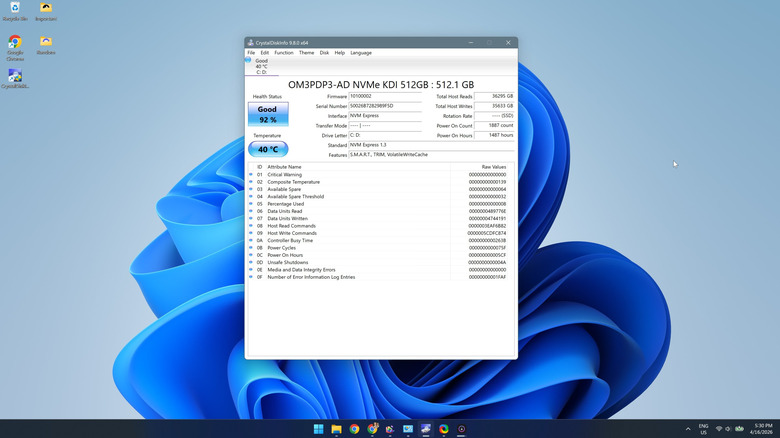Open the Windows Start menu
Viewport: 780px width, 438px height.
pyautogui.click(x=318, y=429)
